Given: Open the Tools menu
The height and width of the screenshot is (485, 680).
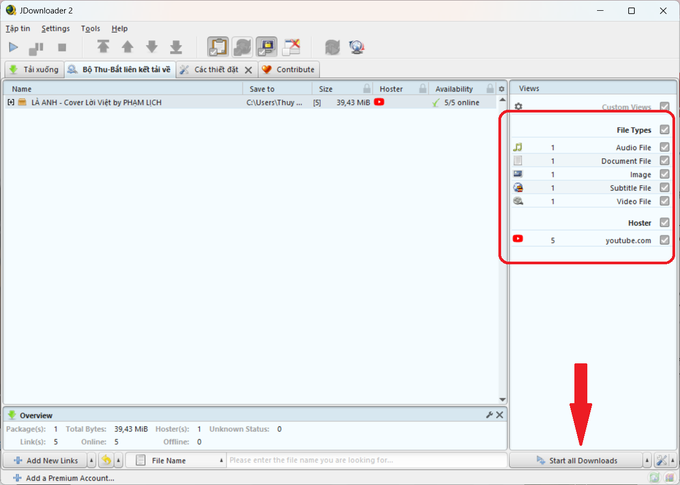Looking at the screenshot, I should (90, 29).
